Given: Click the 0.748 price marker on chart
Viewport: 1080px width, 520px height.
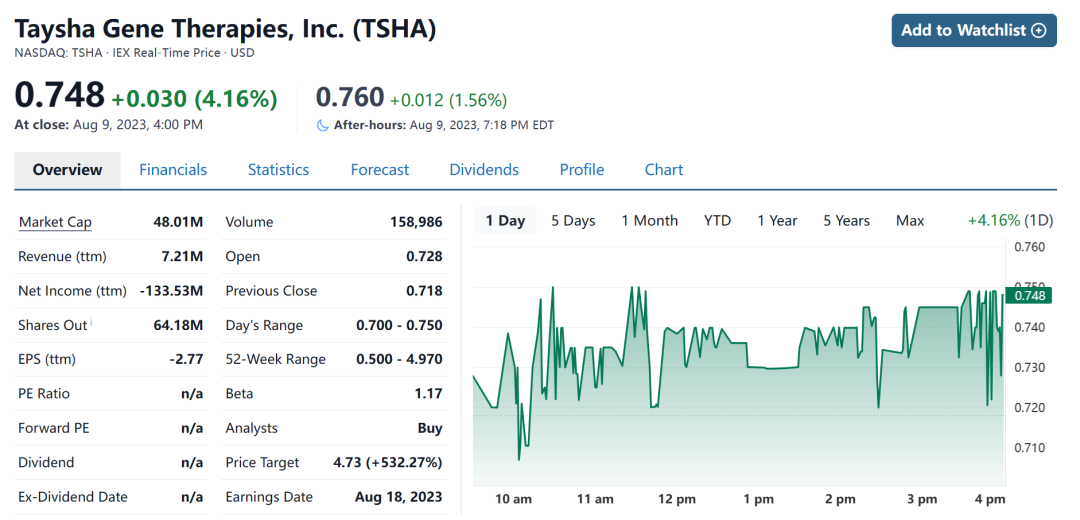Looking at the screenshot, I should point(1029,295).
